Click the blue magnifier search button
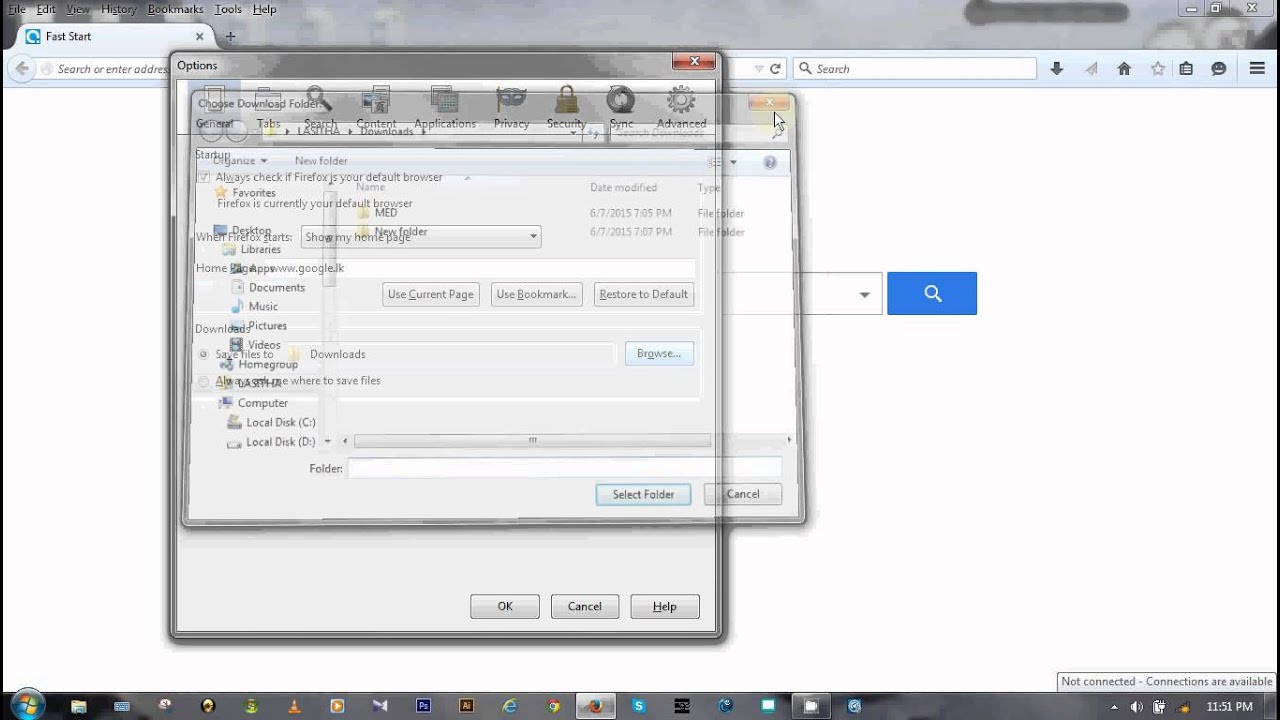1280x720 pixels. 932,294
